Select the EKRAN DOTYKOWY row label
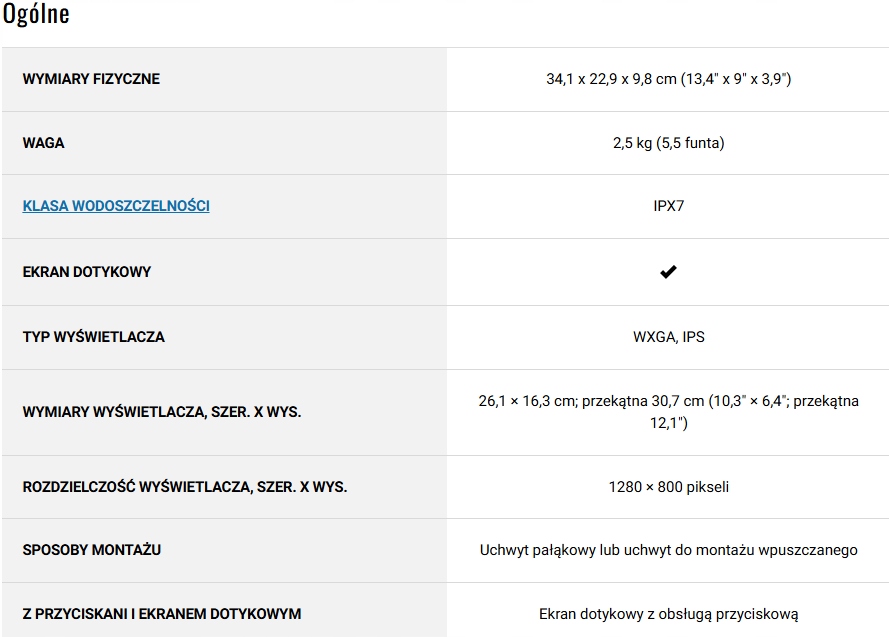Viewport: 889px width, 637px height. click(x=87, y=272)
